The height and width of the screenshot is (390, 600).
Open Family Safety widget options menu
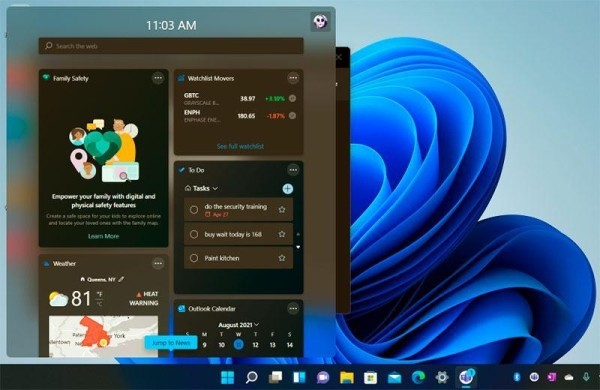(x=158, y=78)
